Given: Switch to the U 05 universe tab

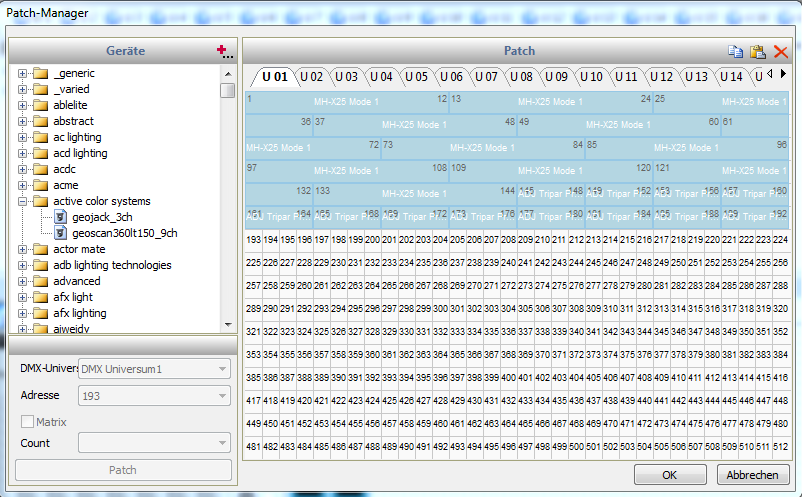Looking at the screenshot, I should pyautogui.click(x=416, y=77).
